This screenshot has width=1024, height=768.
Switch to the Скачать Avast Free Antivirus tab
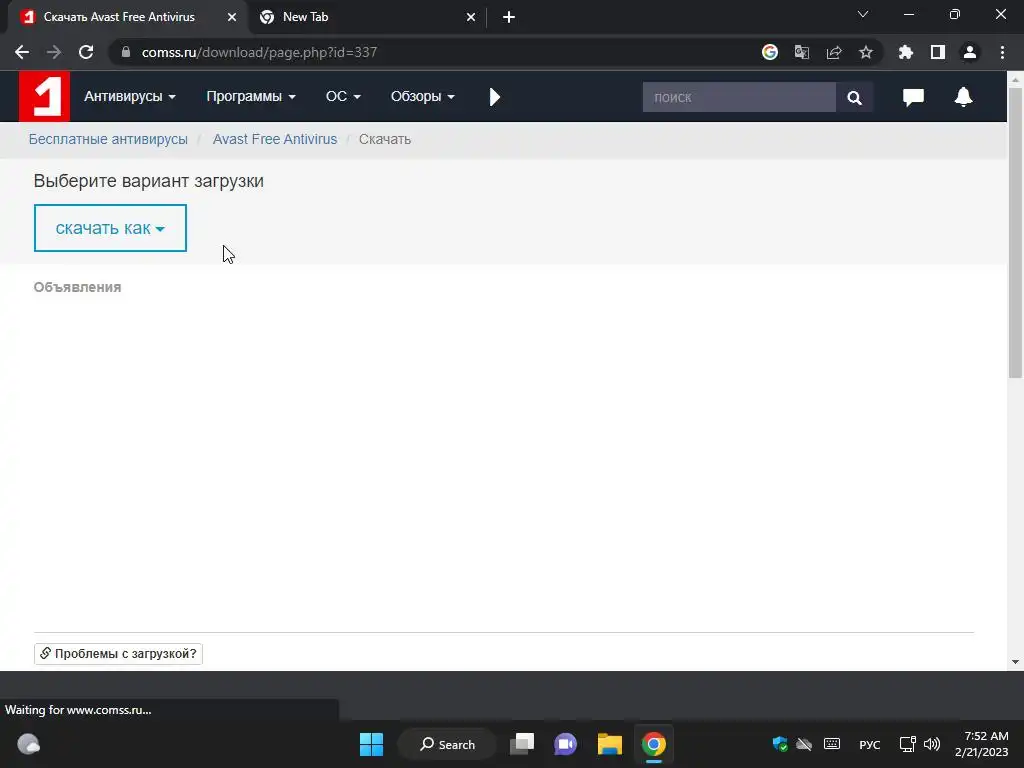[x=119, y=17]
